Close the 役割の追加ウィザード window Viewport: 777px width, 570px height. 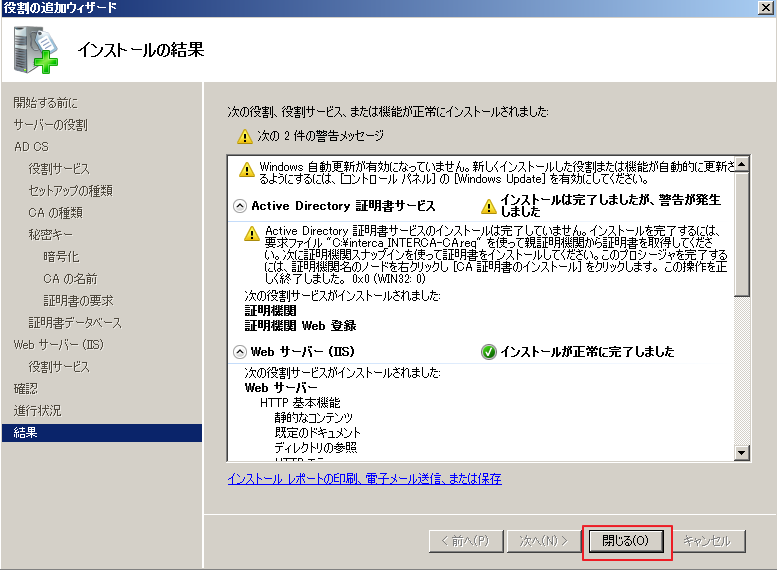pos(766,7)
